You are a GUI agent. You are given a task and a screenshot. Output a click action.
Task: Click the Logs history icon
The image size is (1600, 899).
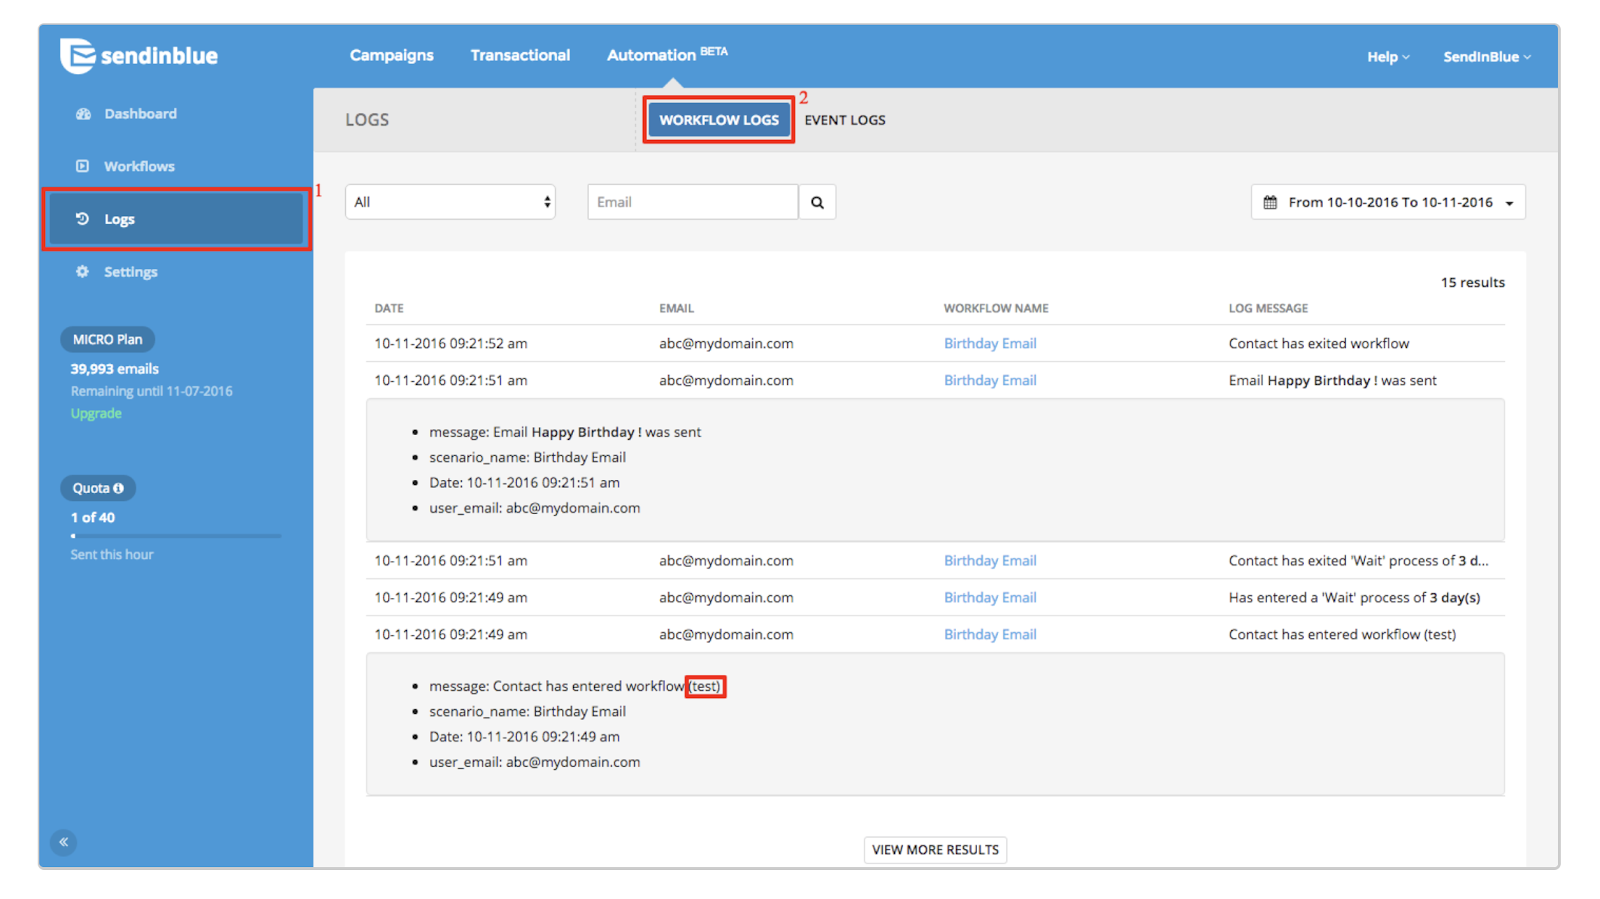(x=83, y=219)
